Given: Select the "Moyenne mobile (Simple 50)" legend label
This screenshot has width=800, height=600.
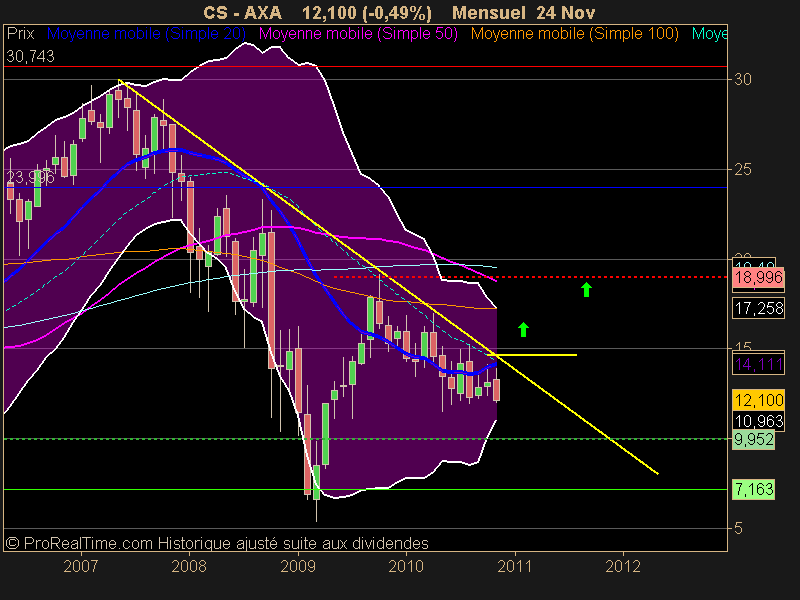Looking at the screenshot, I should click(358, 34).
